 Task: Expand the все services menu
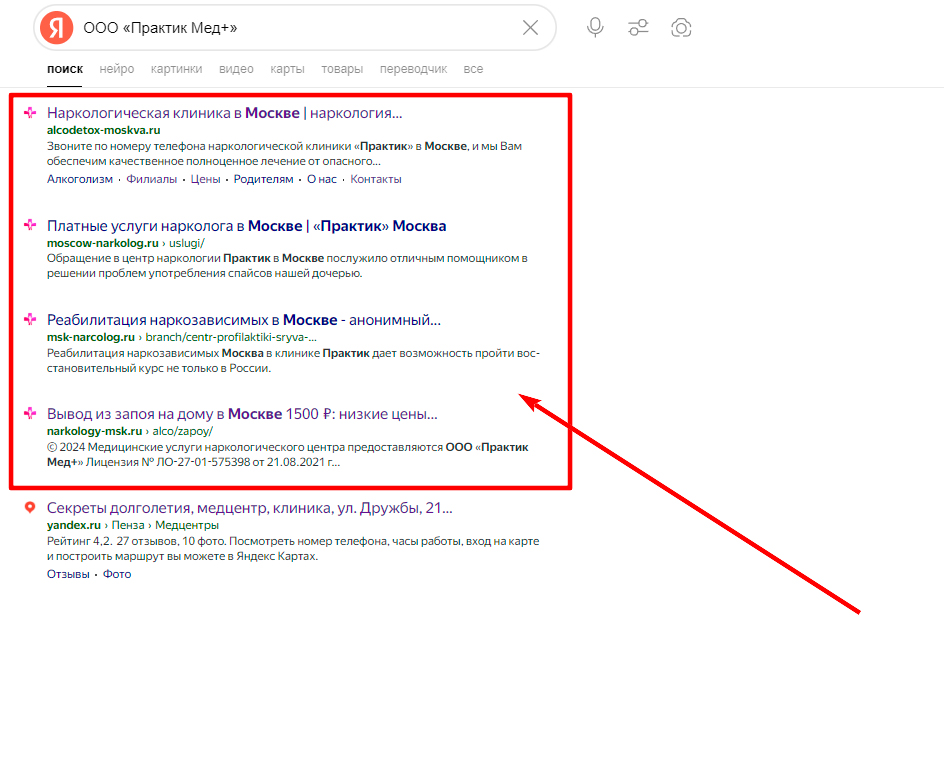[473, 69]
